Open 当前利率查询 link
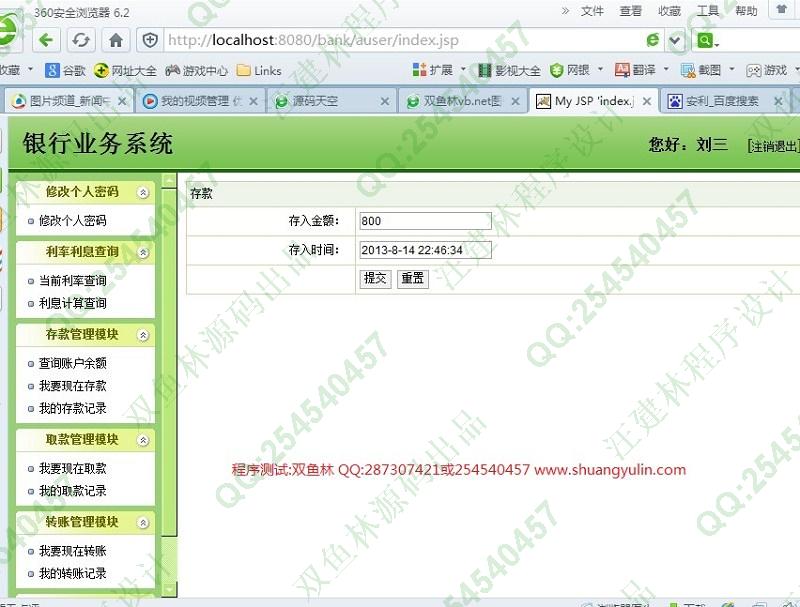This screenshot has width=800, height=607. click(72, 281)
